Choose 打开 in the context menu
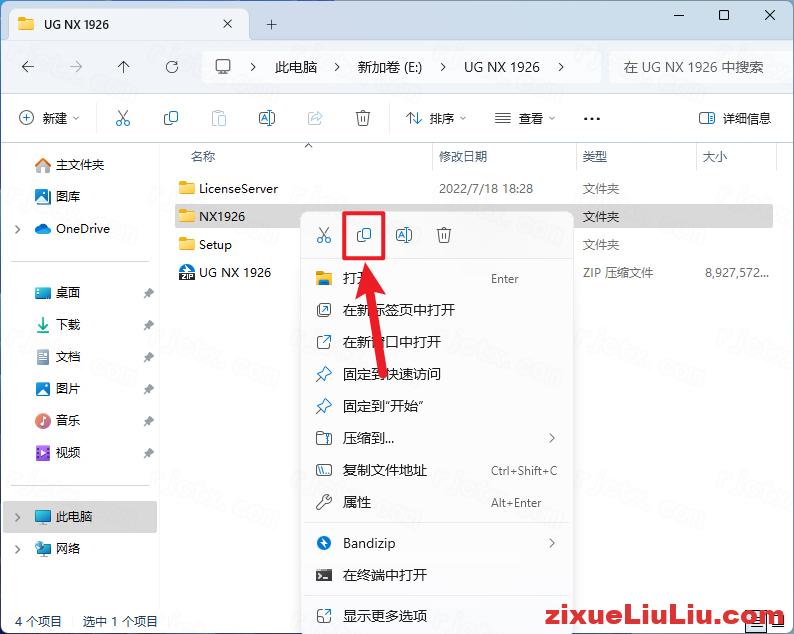The image size is (794, 634). tap(436, 278)
